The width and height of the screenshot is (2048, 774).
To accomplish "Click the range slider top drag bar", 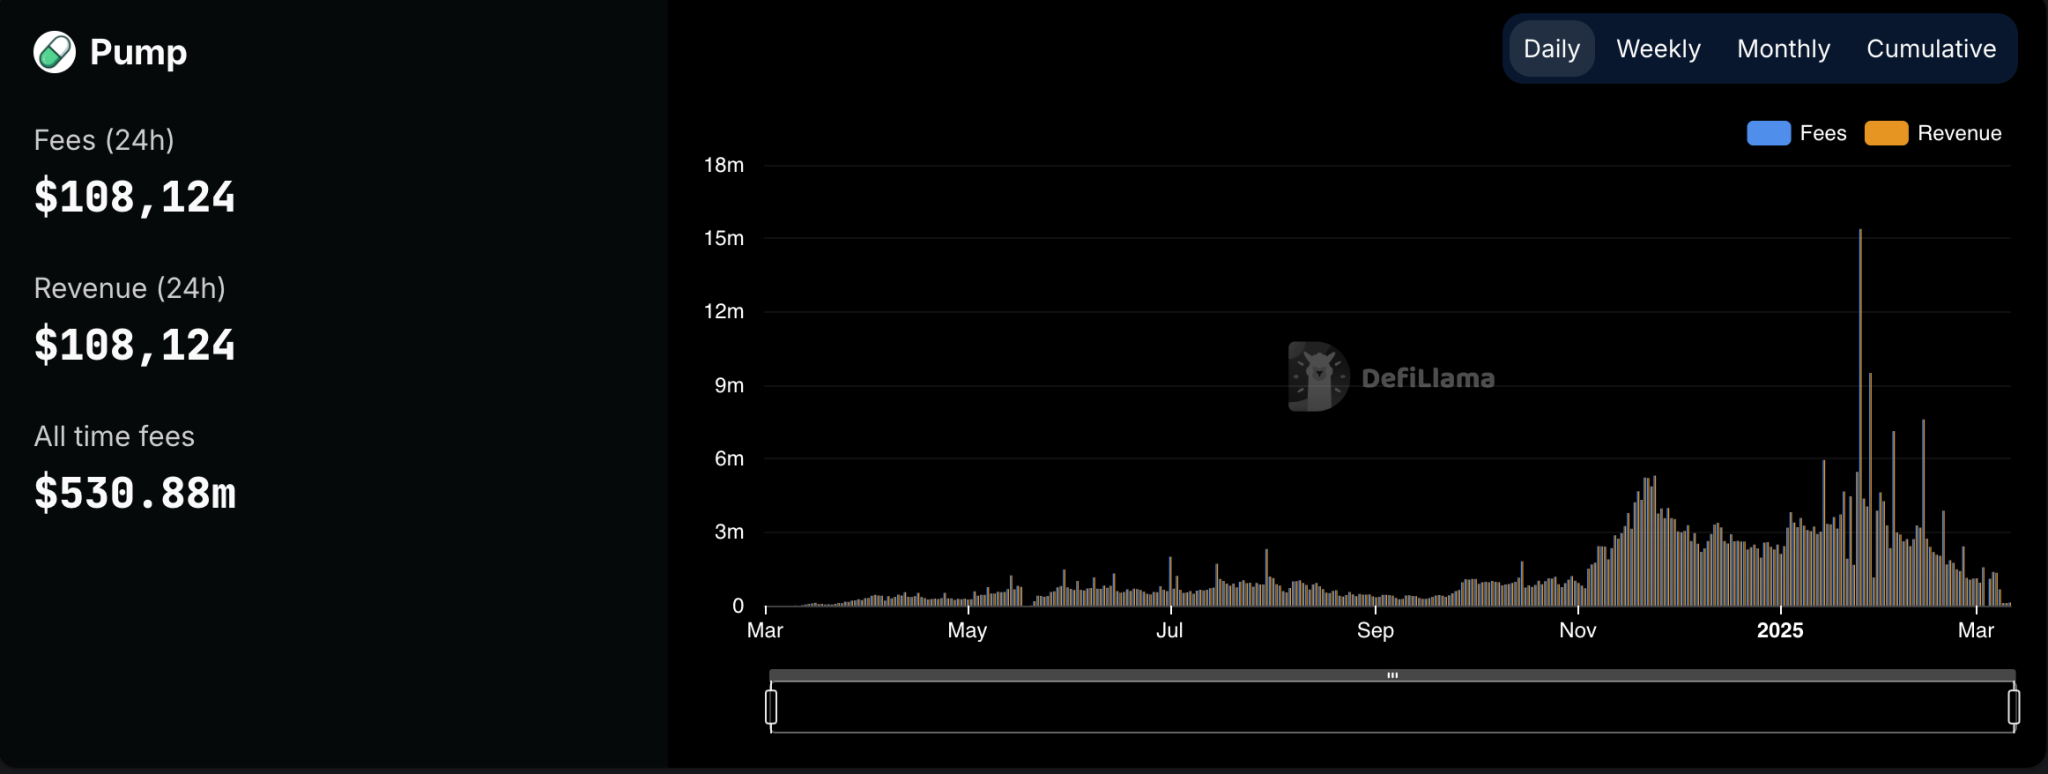I will click(x=1392, y=675).
